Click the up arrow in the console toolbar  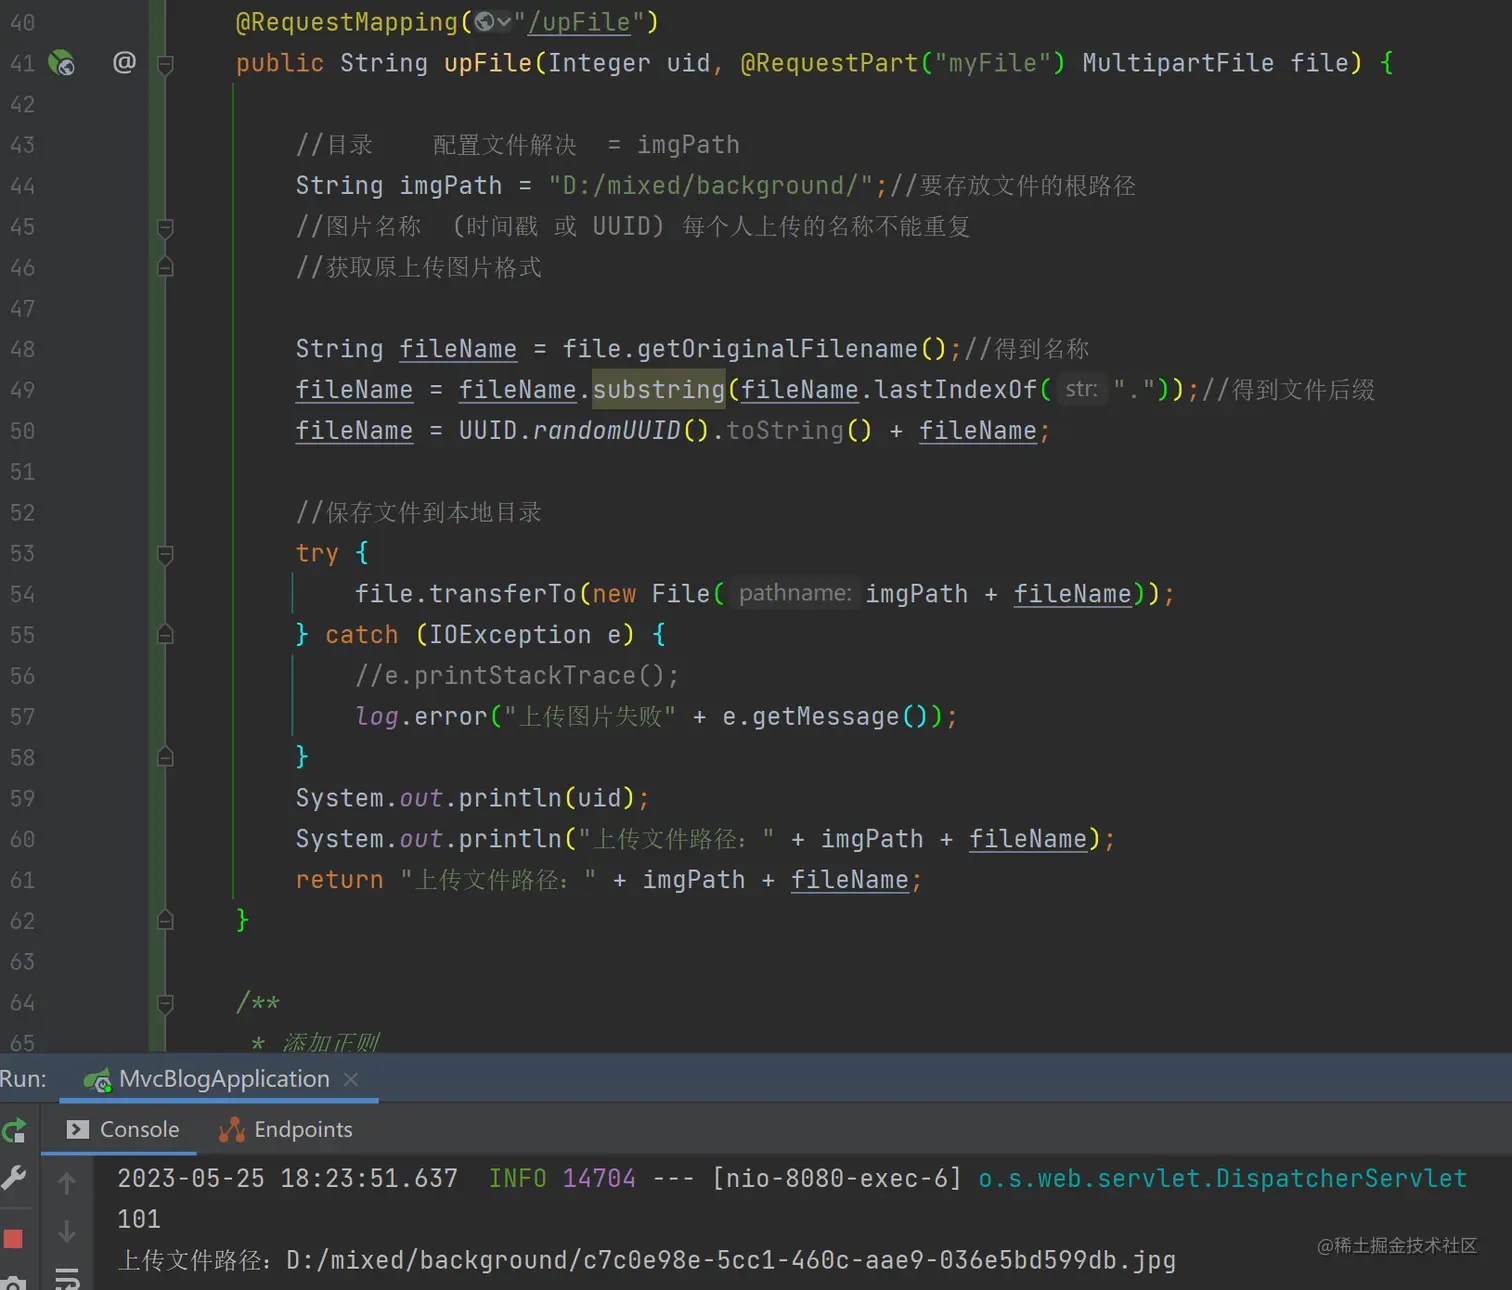[67, 1184]
